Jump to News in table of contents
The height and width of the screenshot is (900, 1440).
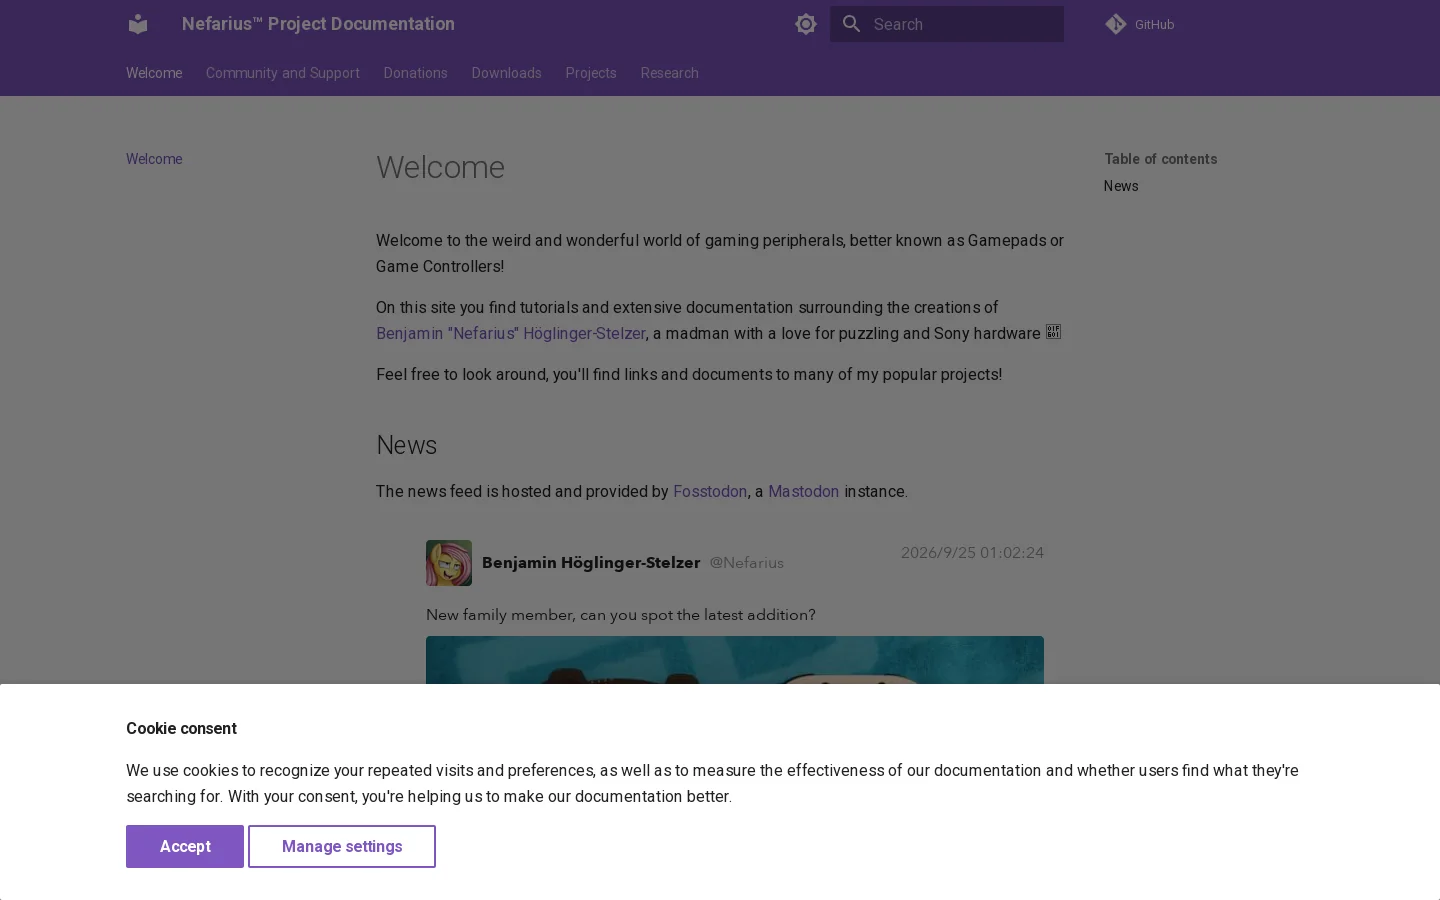pyautogui.click(x=1121, y=186)
